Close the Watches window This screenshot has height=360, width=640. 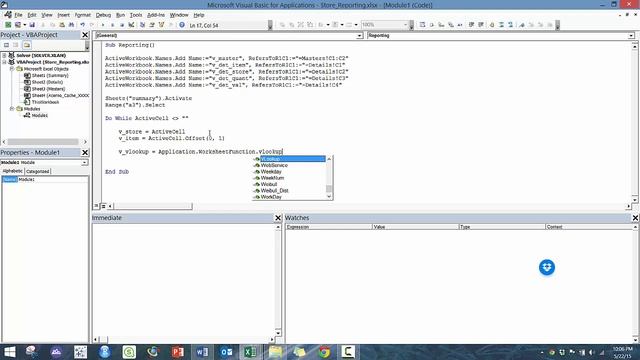click(x=636, y=218)
